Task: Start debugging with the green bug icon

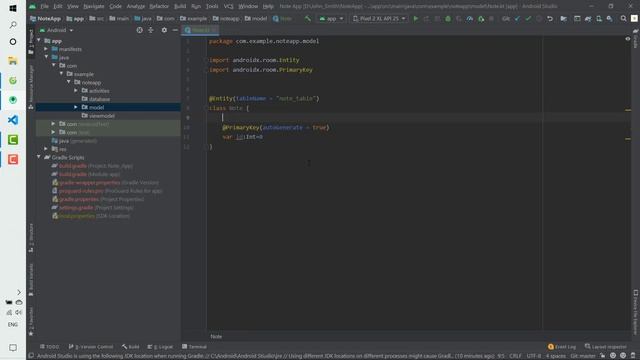Action: (x=448, y=19)
